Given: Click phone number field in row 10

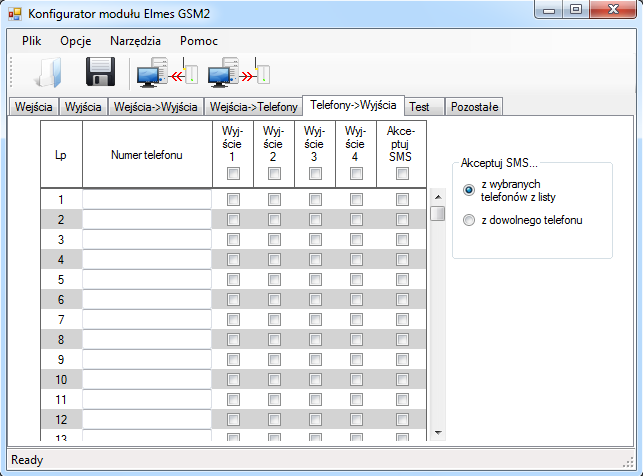Looking at the screenshot, I should [x=147, y=380].
